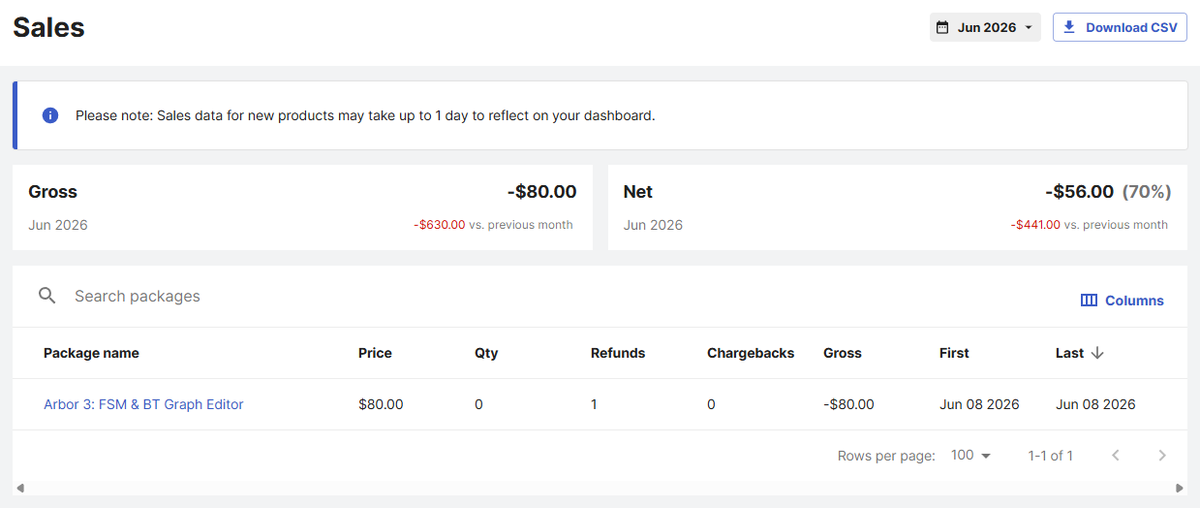Sort by the Gross column header
Viewport: 1200px width, 508px height.
842,353
